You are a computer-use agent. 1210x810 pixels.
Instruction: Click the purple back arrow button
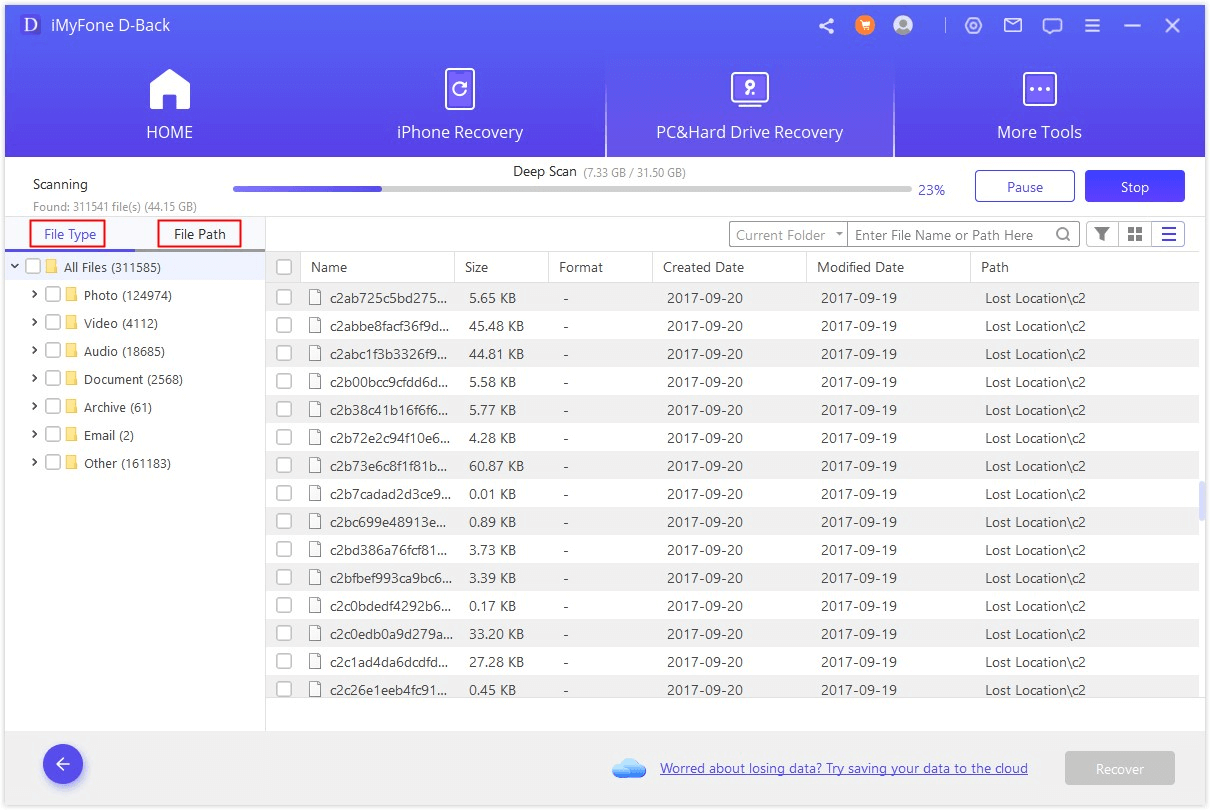click(x=63, y=765)
